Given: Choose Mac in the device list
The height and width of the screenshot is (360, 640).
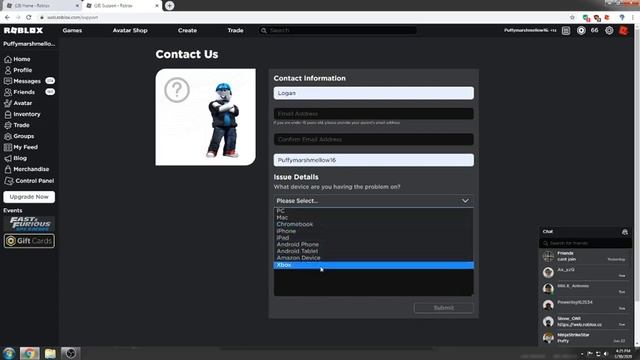Looking at the screenshot, I should coord(373,218).
